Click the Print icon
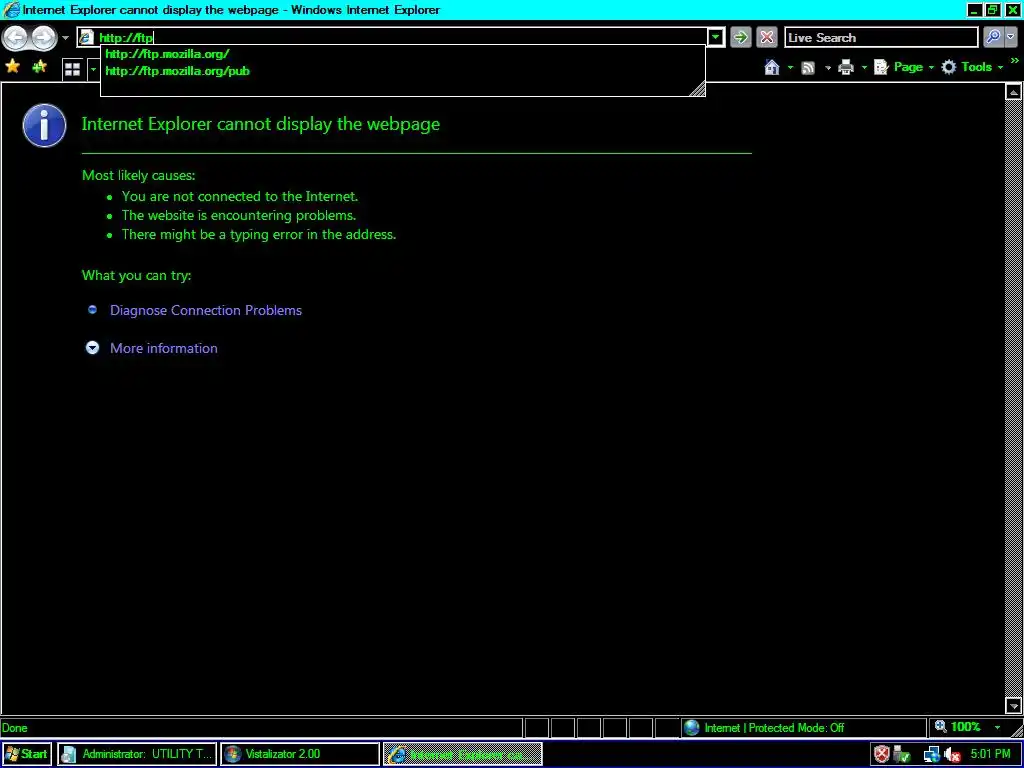The width and height of the screenshot is (1024, 768). [846, 67]
